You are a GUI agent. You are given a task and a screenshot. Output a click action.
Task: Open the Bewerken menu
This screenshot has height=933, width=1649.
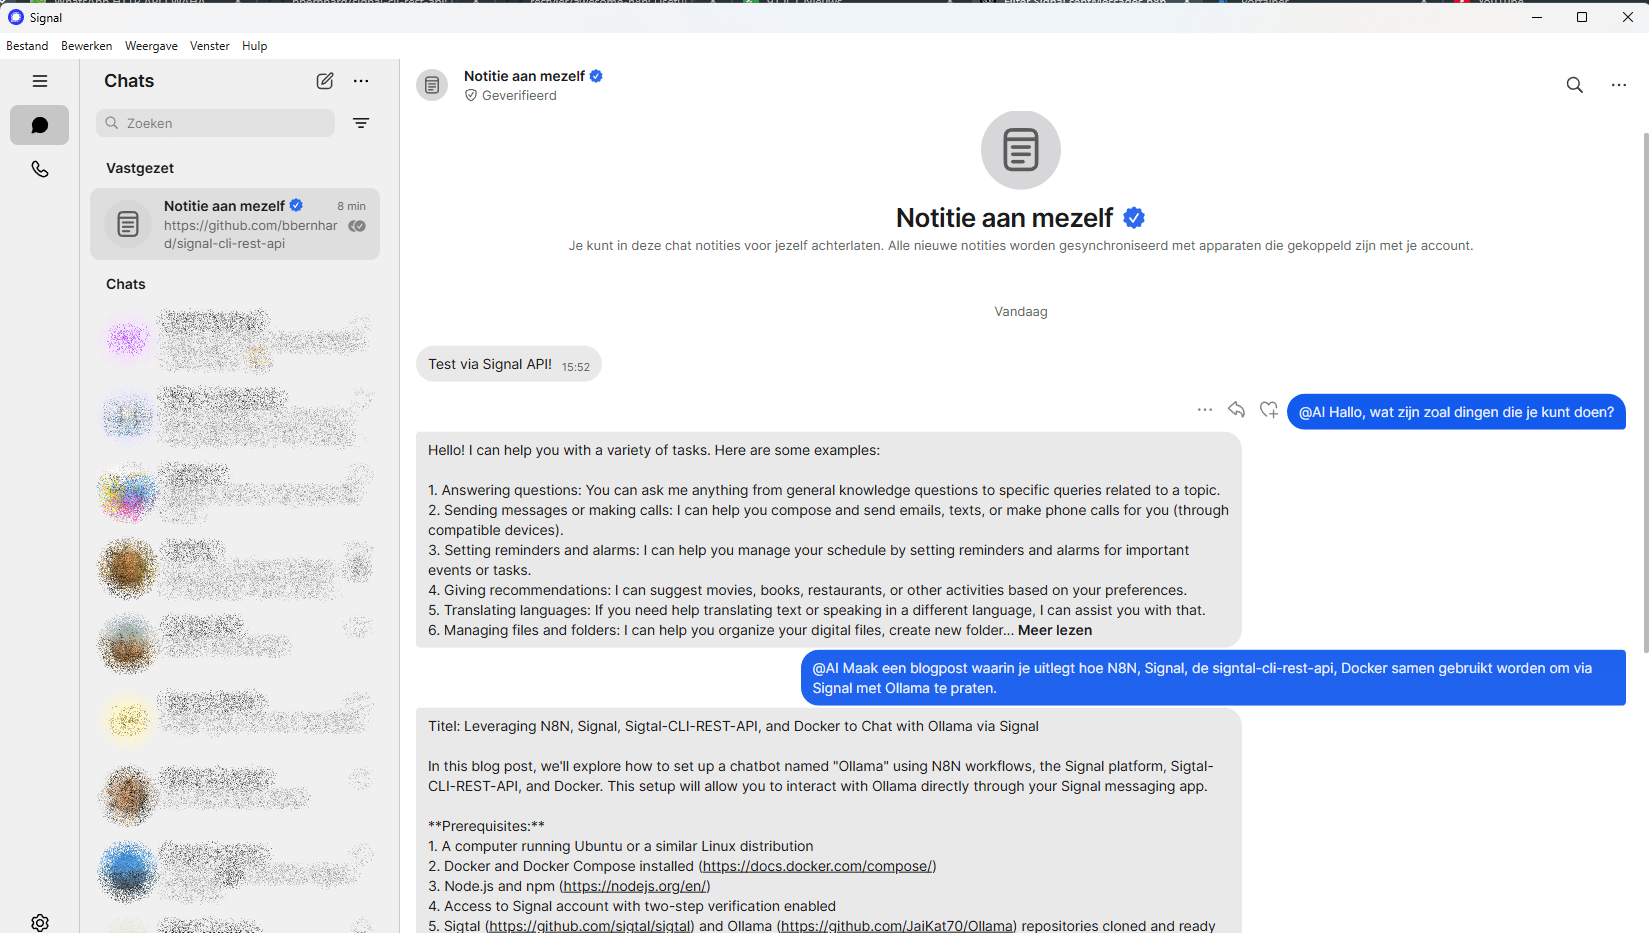(x=87, y=46)
